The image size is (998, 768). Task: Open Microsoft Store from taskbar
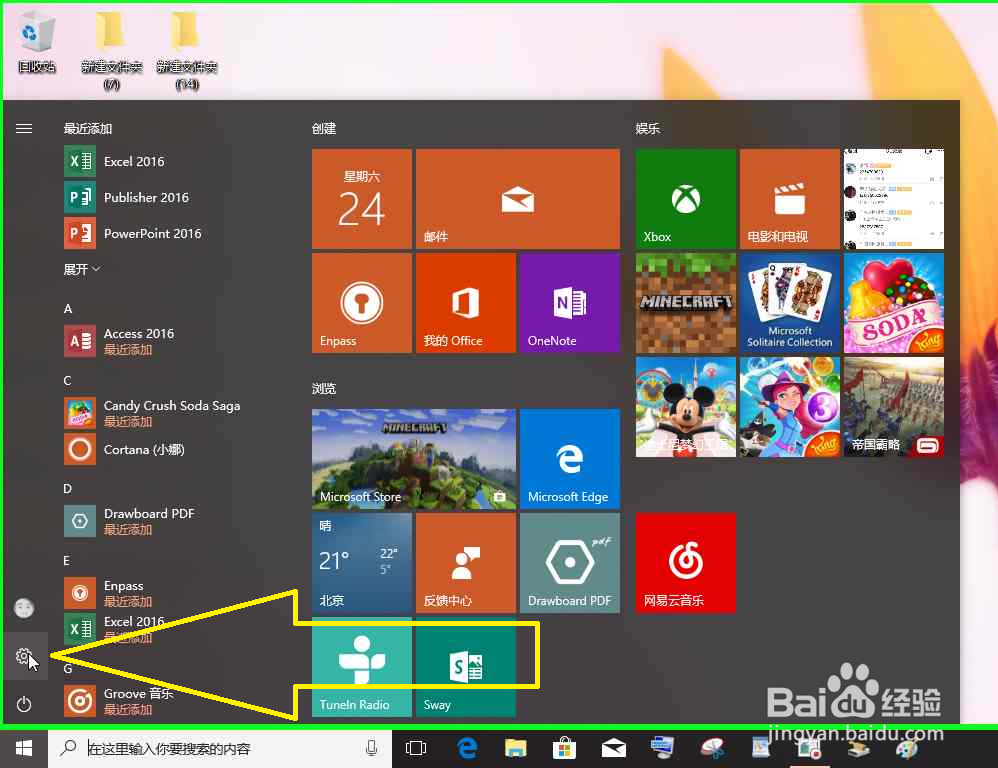tap(565, 748)
